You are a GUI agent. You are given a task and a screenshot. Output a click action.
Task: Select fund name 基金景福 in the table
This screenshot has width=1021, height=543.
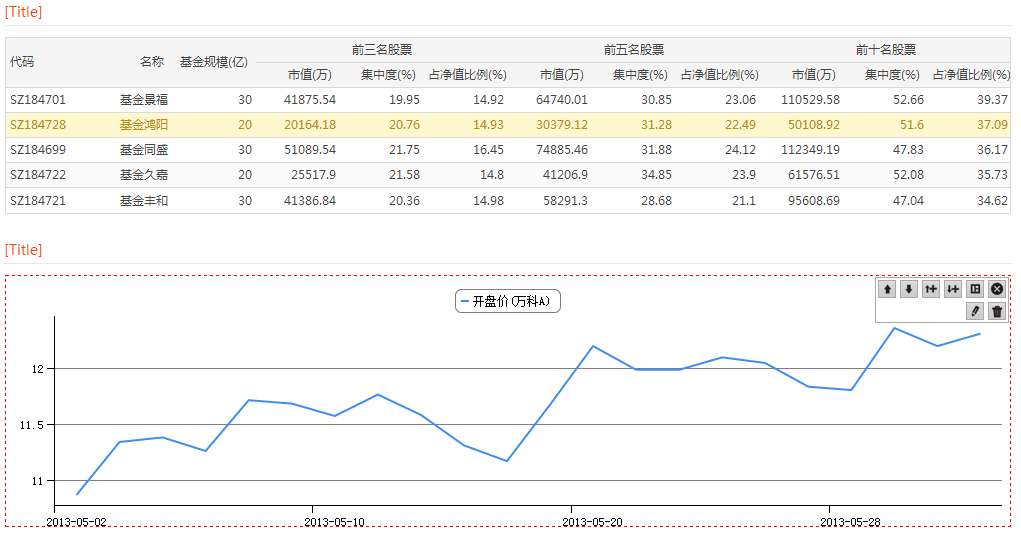click(x=143, y=100)
